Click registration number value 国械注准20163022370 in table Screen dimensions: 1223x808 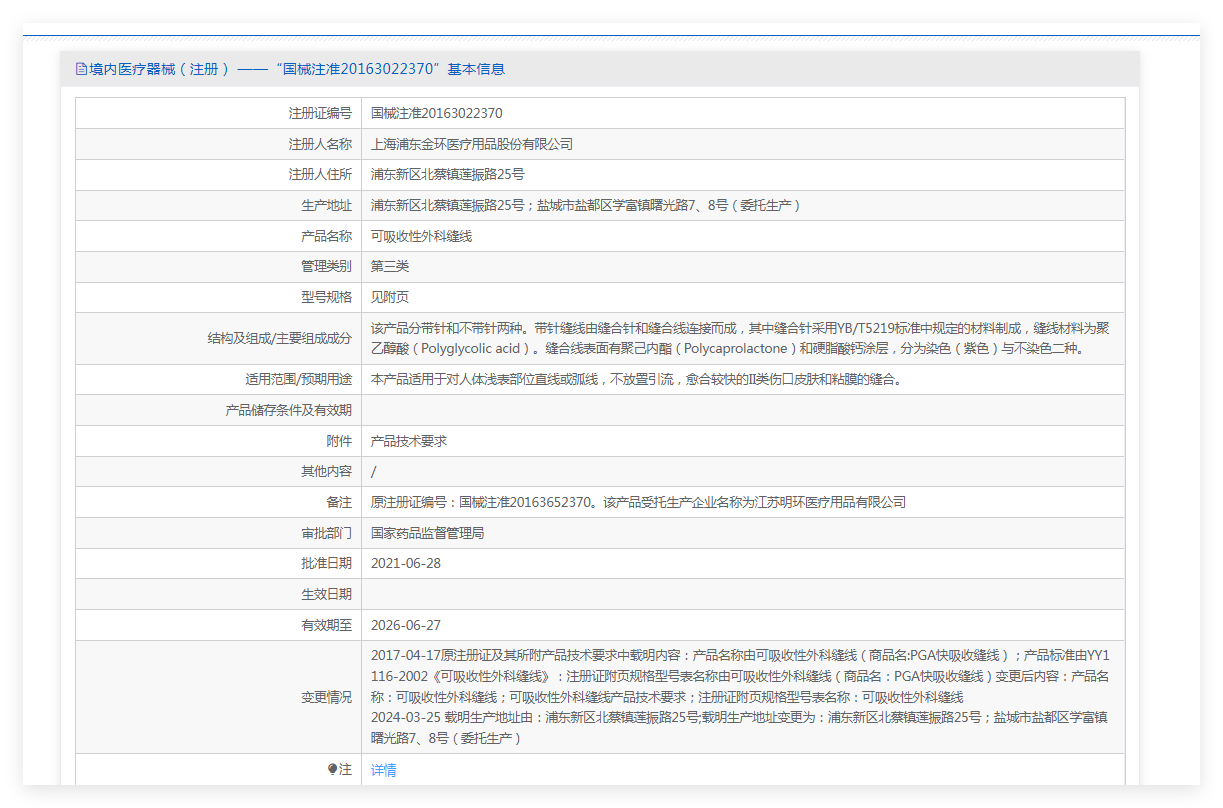(x=436, y=113)
